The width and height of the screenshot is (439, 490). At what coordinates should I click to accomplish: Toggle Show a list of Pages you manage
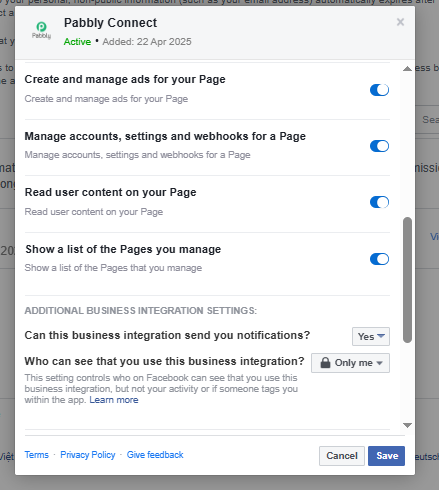379,259
